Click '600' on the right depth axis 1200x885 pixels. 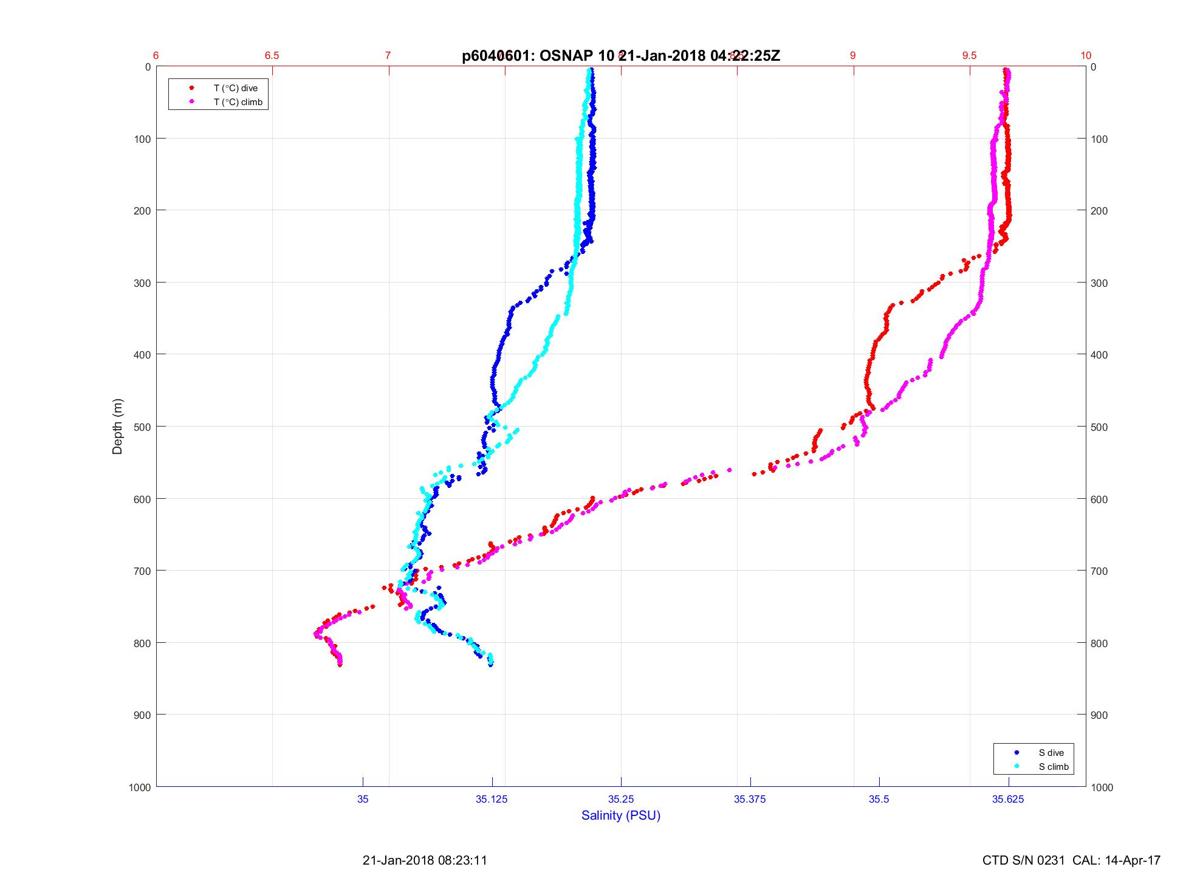click(1100, 499)
